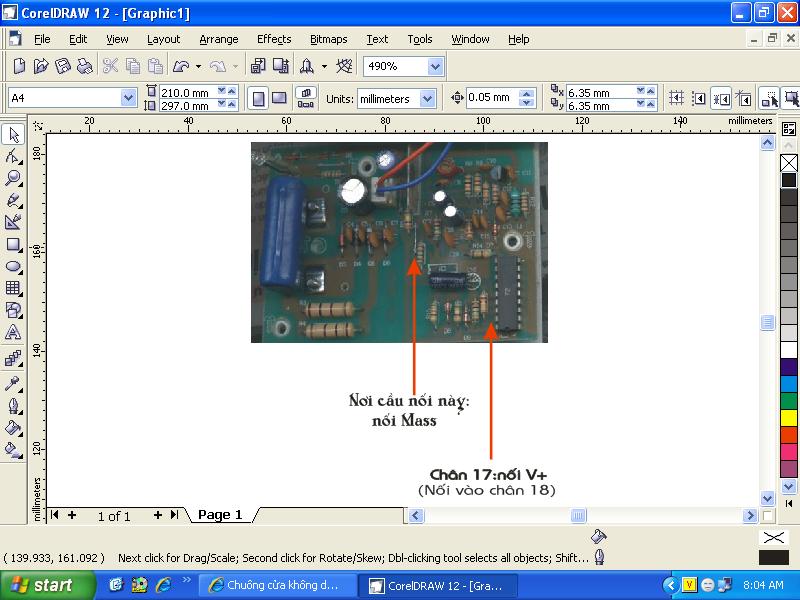Save the current document

click(62, 66)
